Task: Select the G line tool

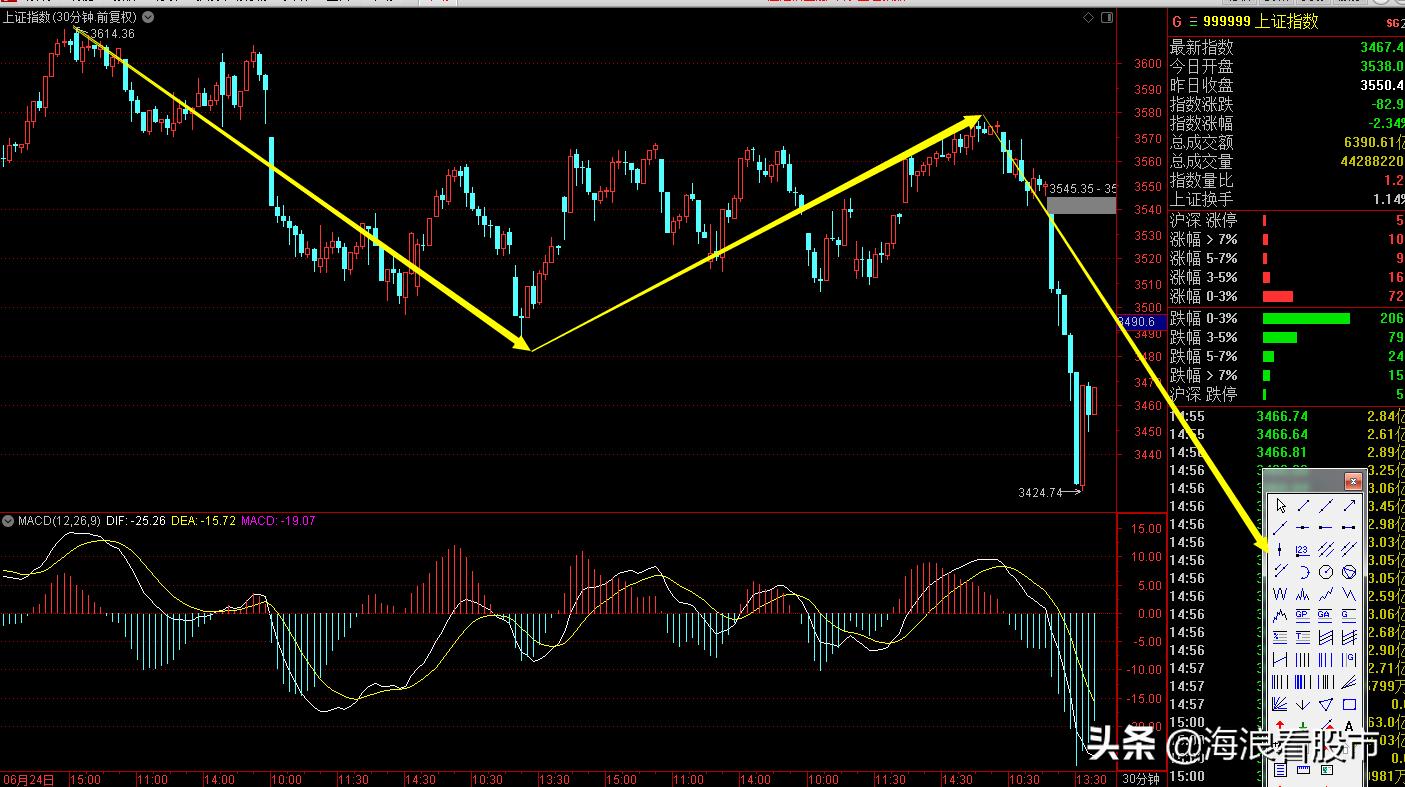Action: [x=1350, y=616]
